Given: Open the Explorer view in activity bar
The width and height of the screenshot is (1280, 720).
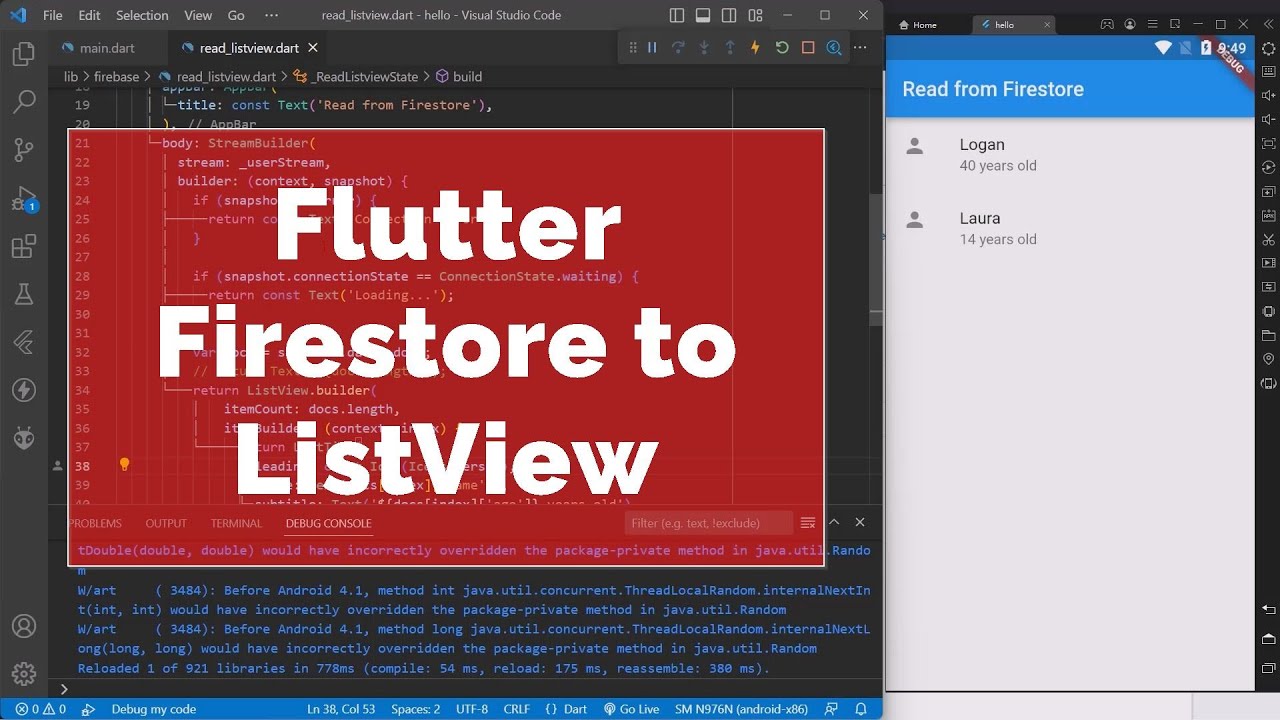Looking at the screenshot, I should (x=24, y=54).
